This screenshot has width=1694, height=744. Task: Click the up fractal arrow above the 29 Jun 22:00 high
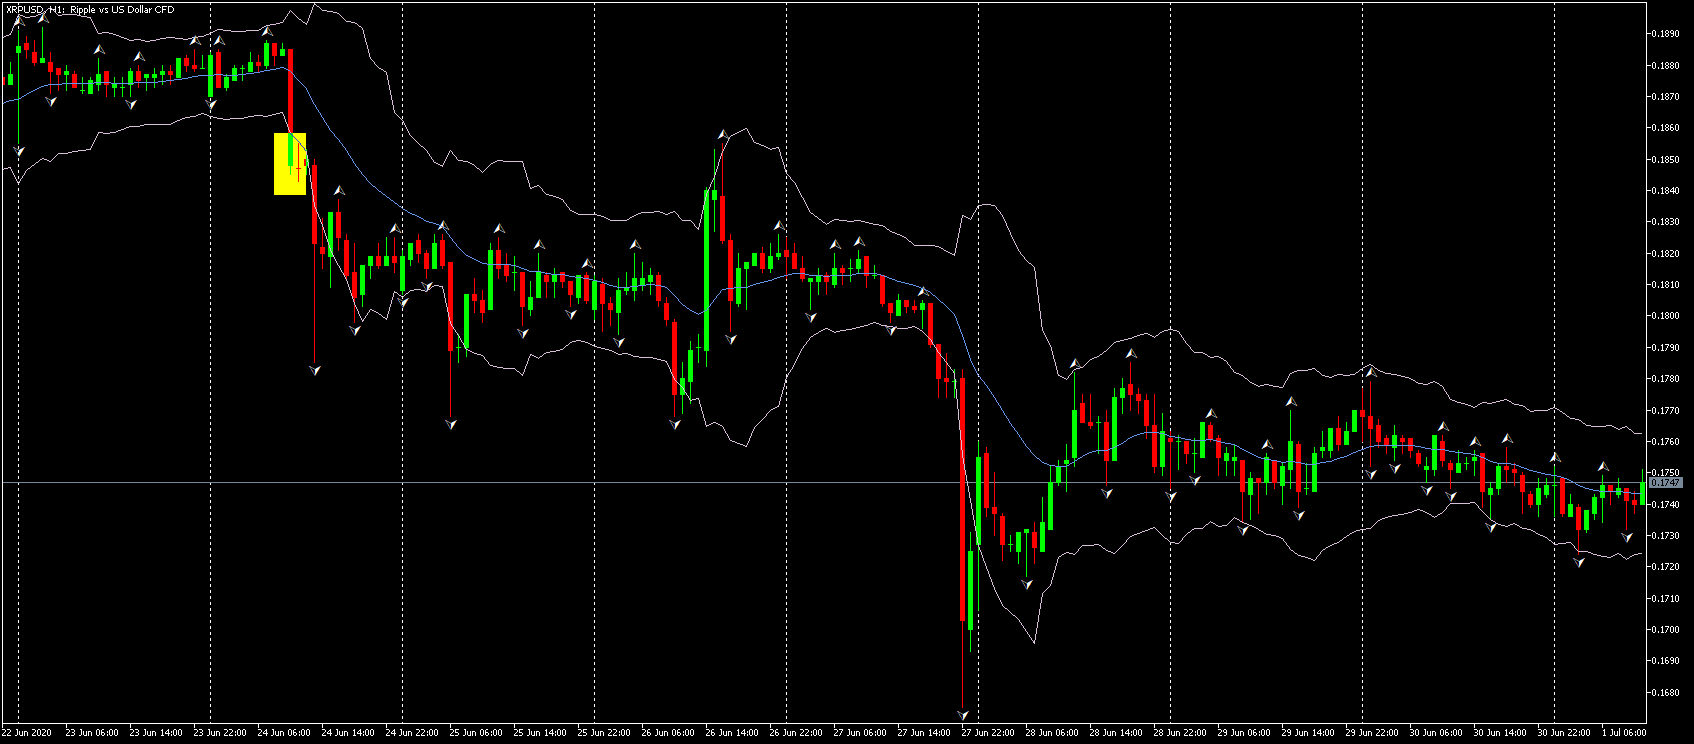1370,372
